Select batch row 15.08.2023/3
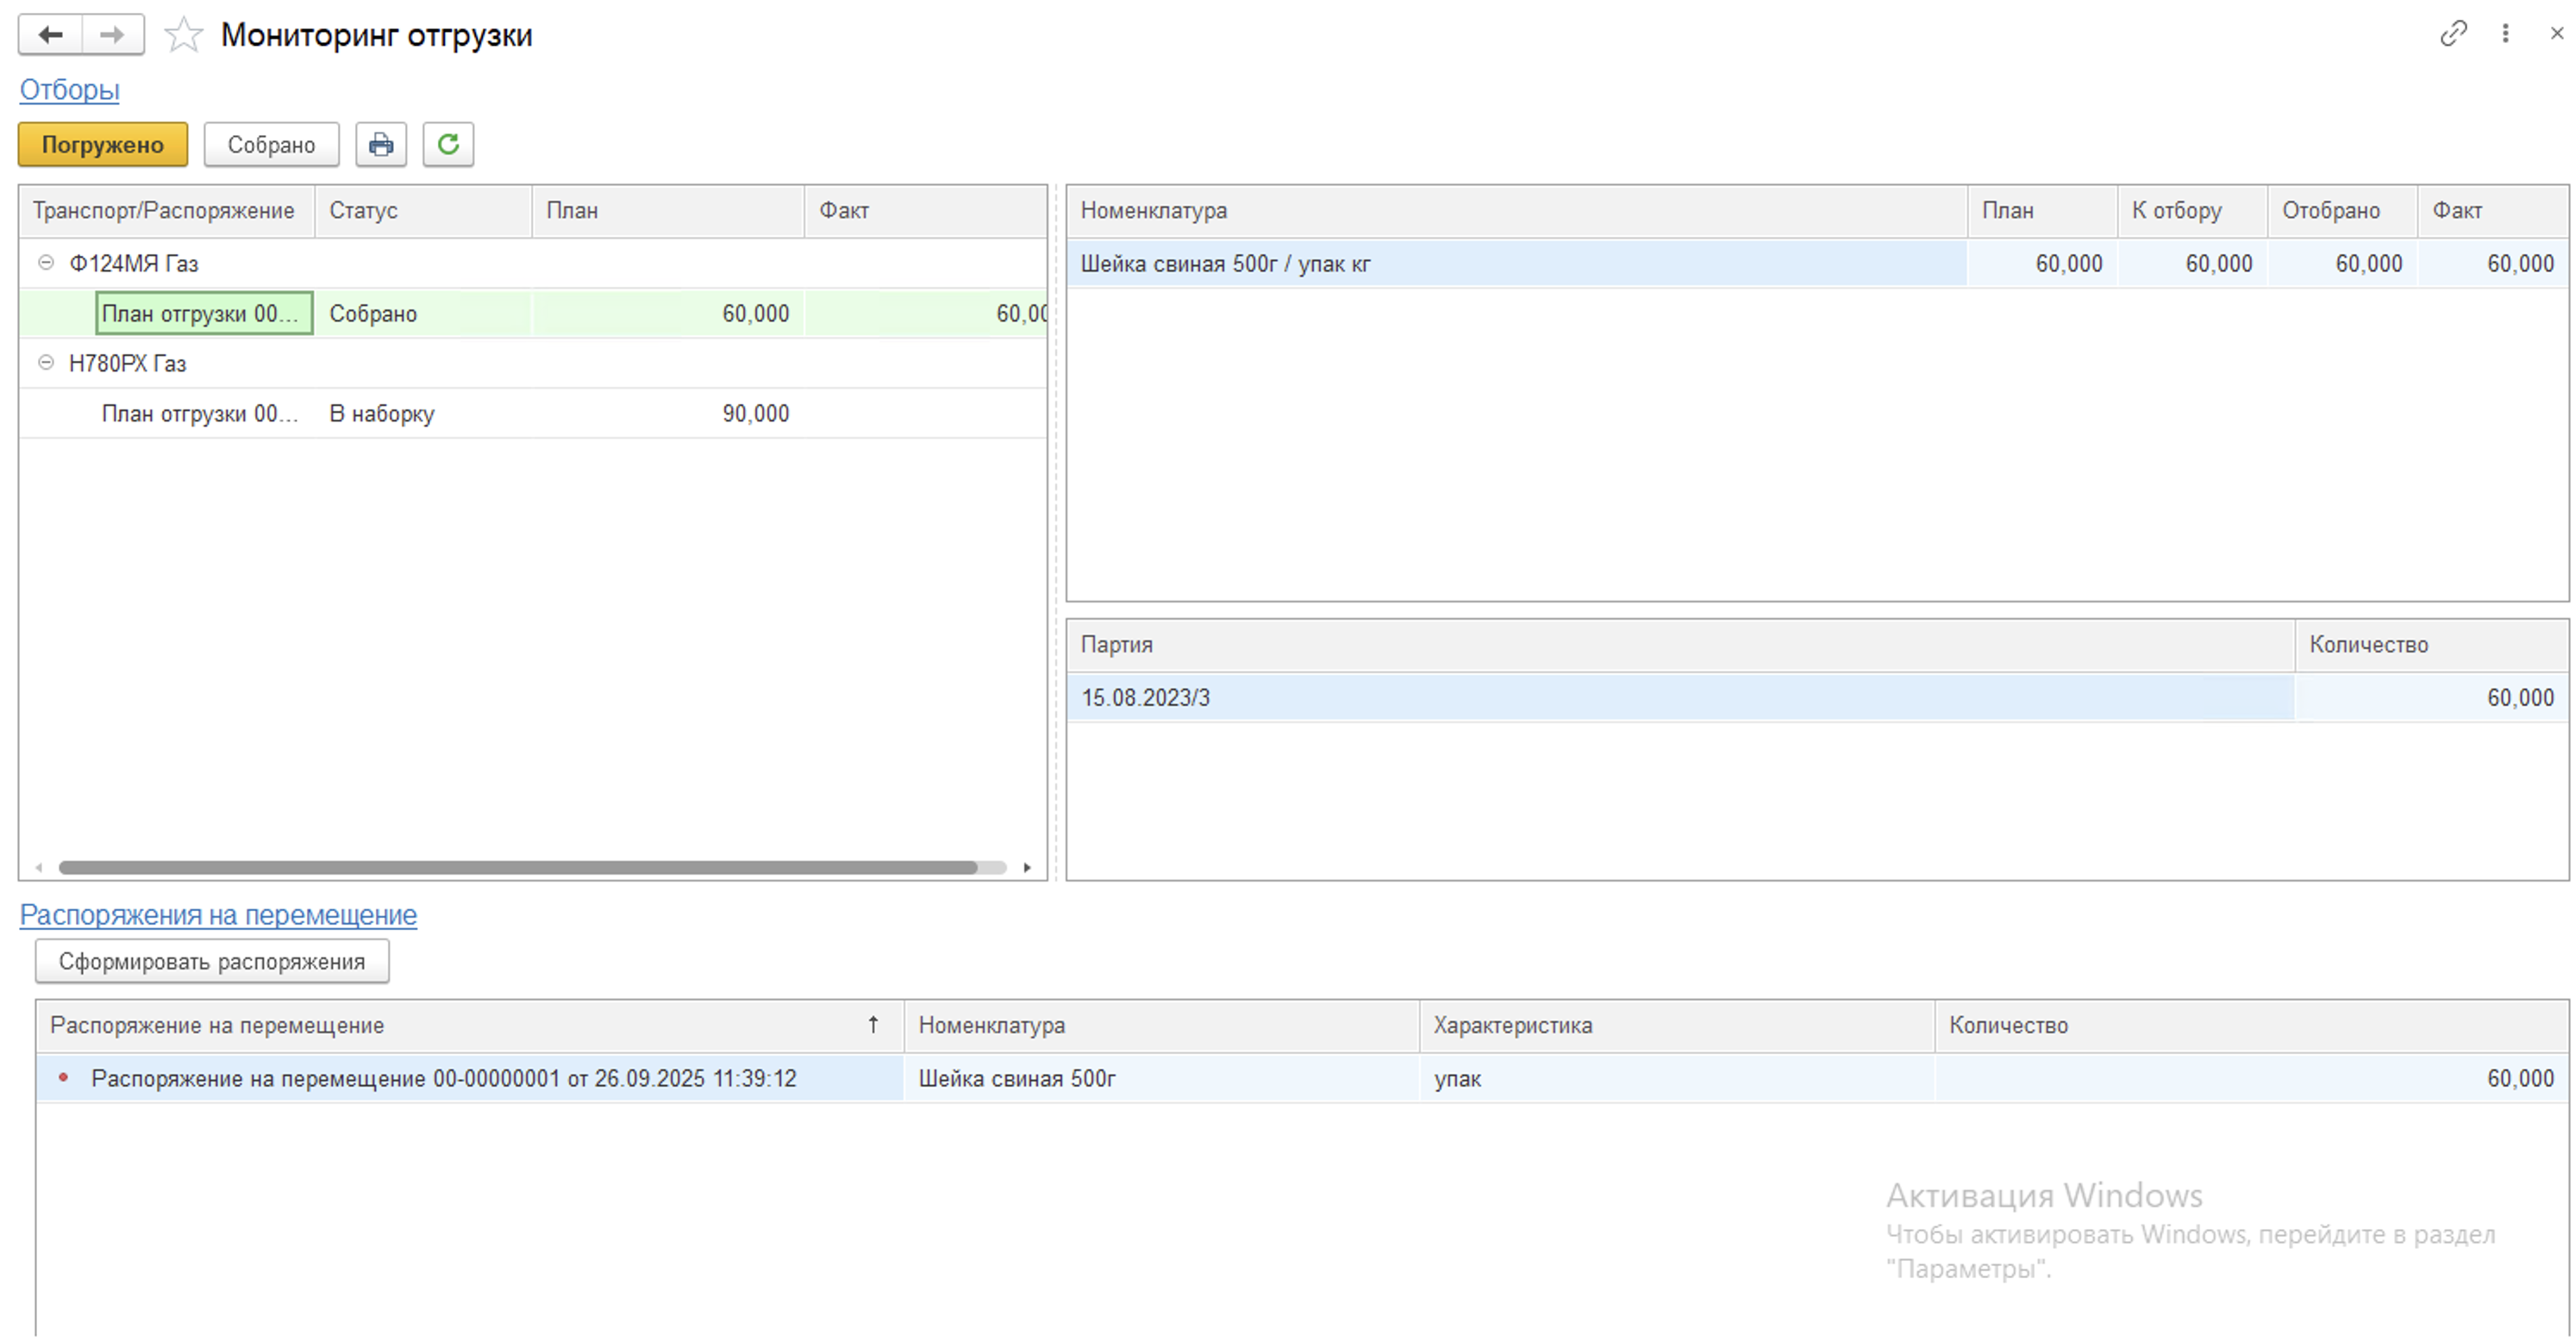Screen dimensions: 2576x1341 coord(1146,698)
